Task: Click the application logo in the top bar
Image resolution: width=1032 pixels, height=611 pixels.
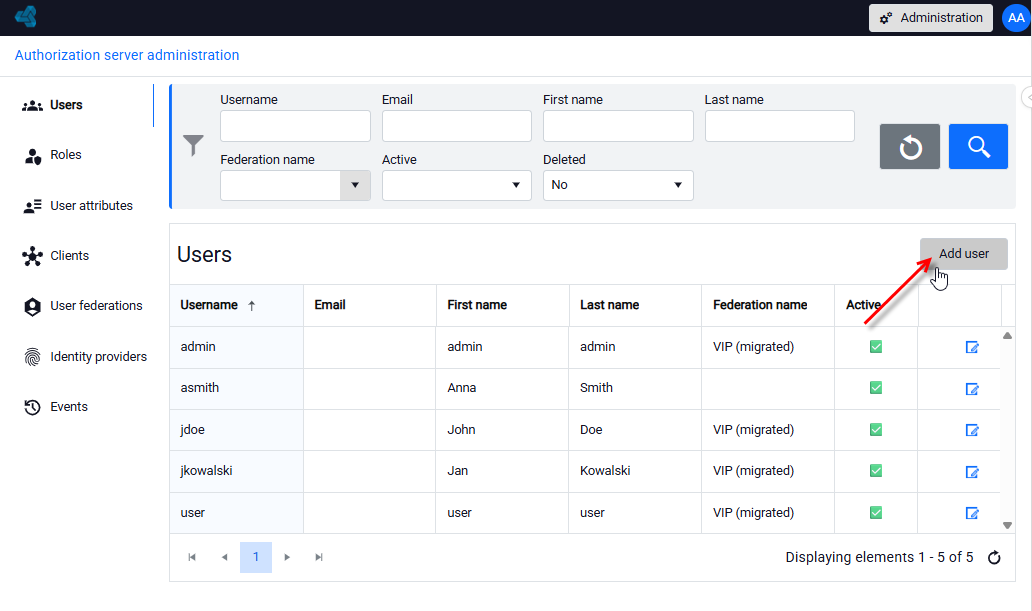Action: [26, 16]
